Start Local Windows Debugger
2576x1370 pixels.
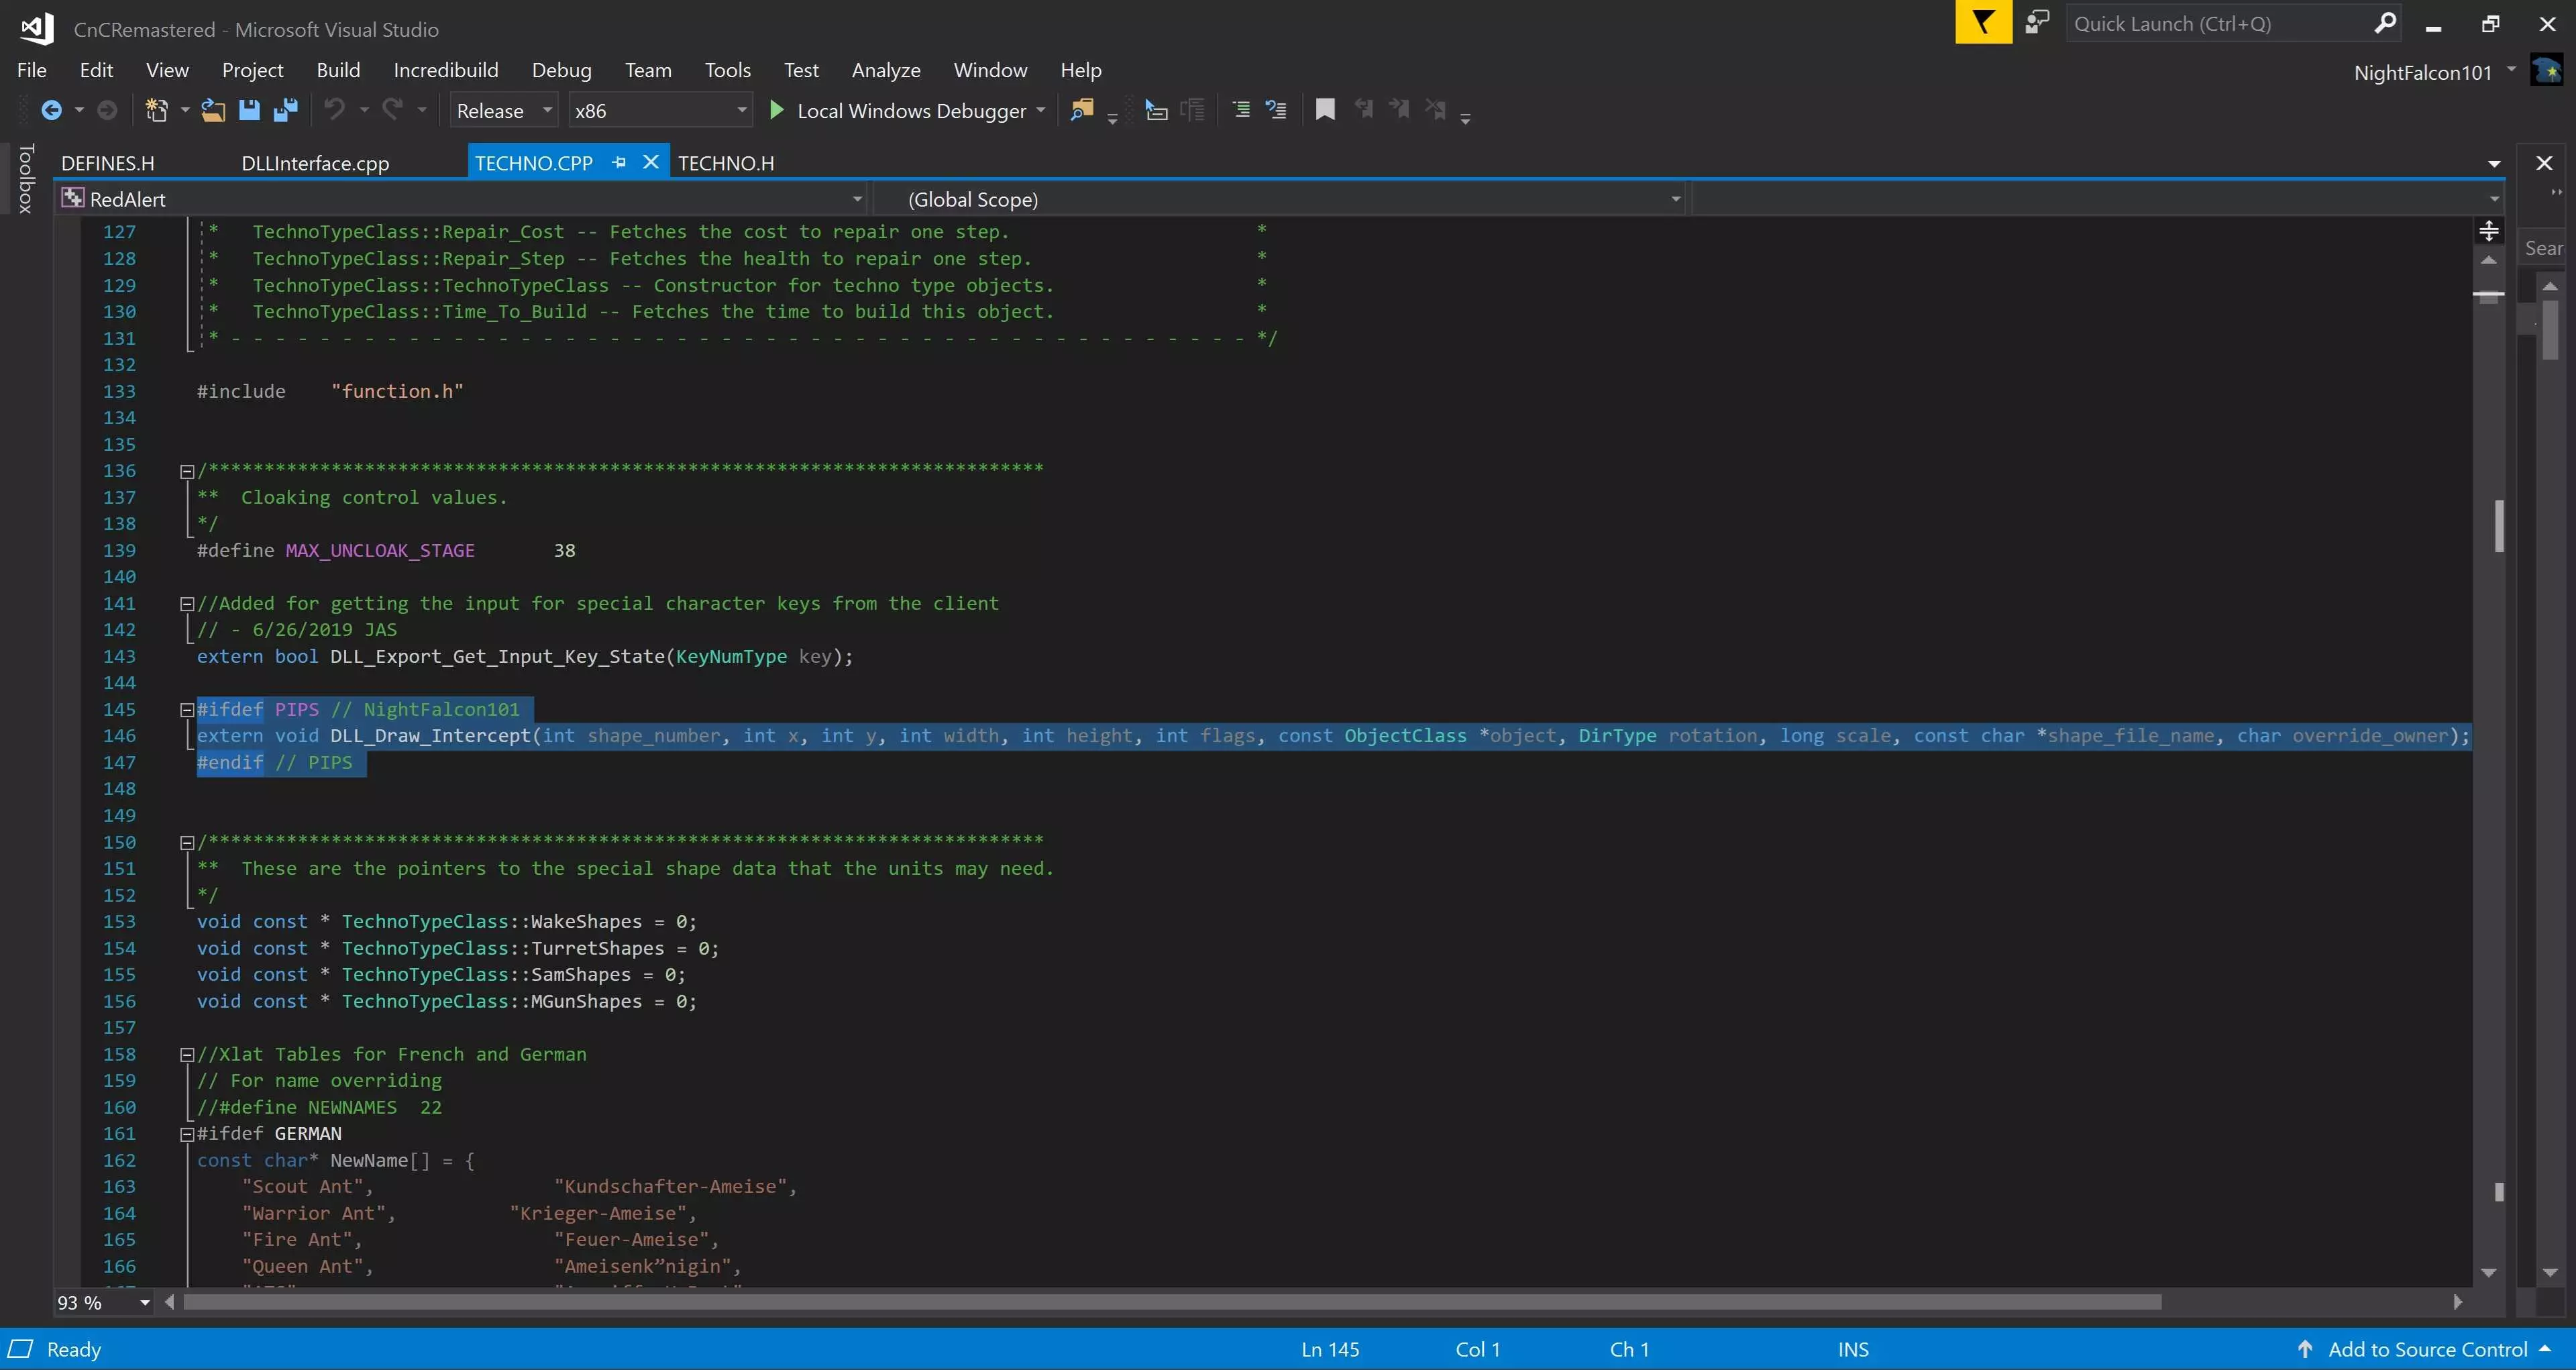(900, 110)
